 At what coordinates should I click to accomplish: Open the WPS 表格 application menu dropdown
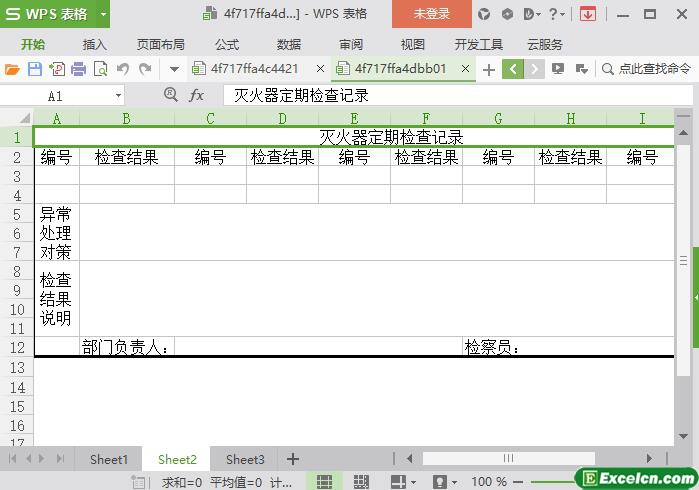[103, 14]
